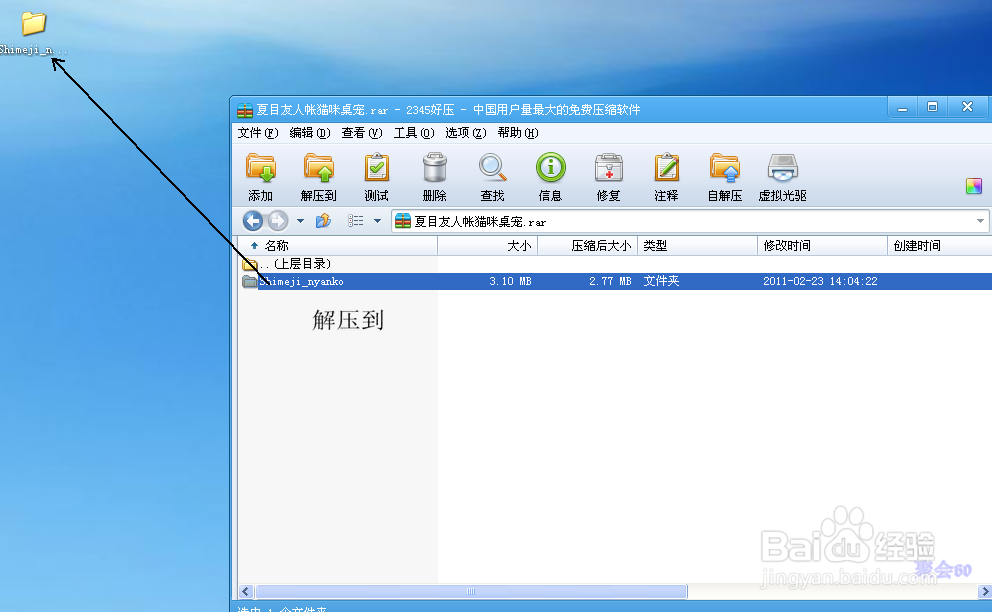Screen dimensions: 992x612
Task: Open the view mode dropdown arrow
Action: coord(378,221)
